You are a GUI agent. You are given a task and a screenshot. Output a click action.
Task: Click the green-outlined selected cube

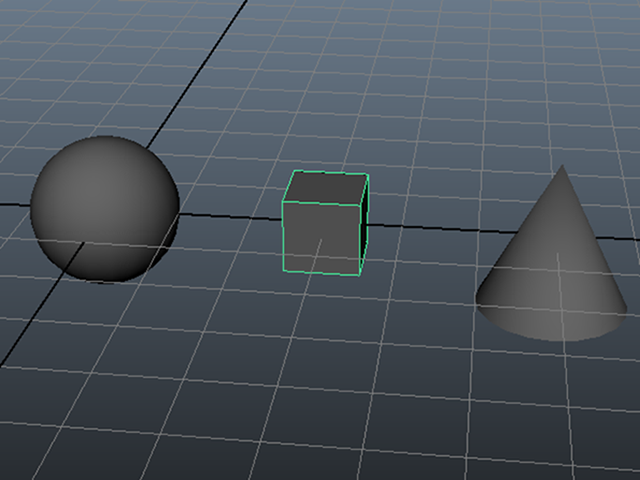pos(325,223)
